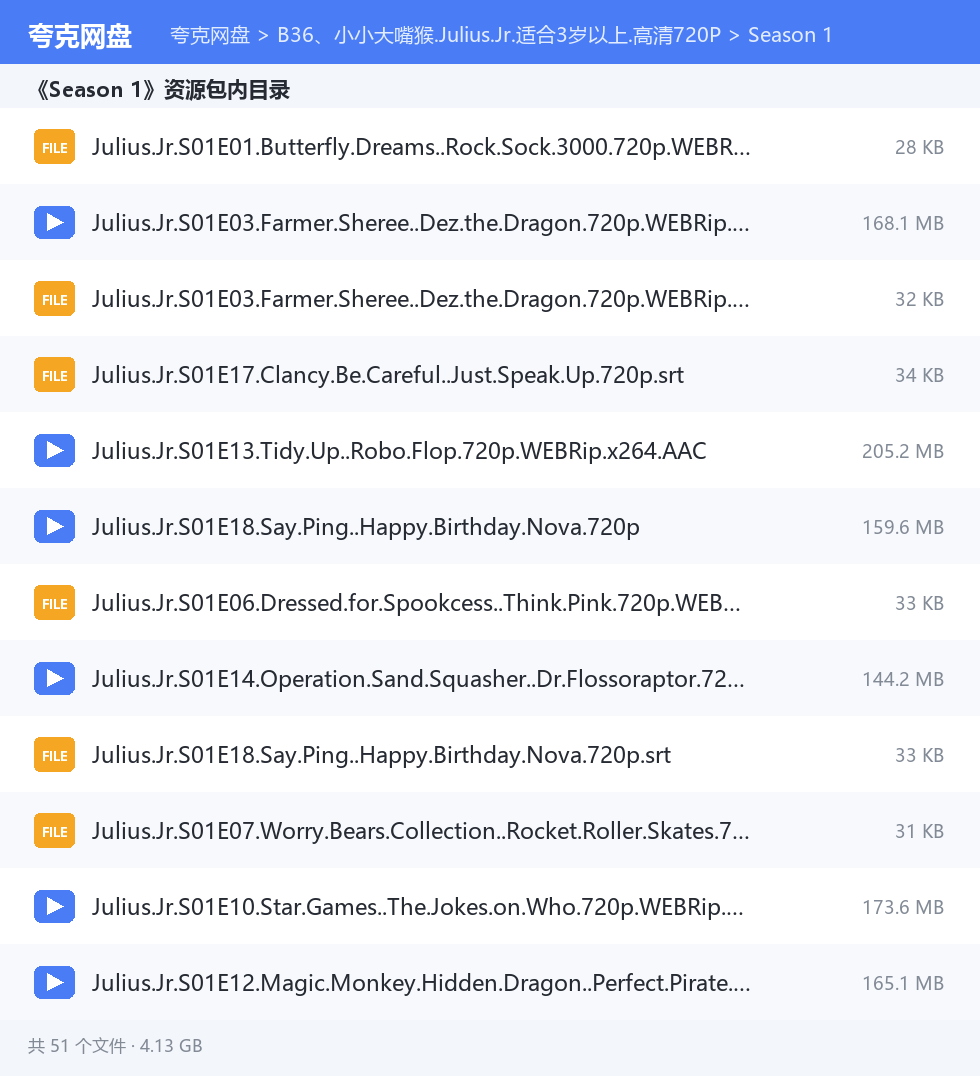Image resolution: width=980 pixels, height=1076 pixels.
Task: Select the 173.6 MB Star Games row
Action: (x=490, y=907)
